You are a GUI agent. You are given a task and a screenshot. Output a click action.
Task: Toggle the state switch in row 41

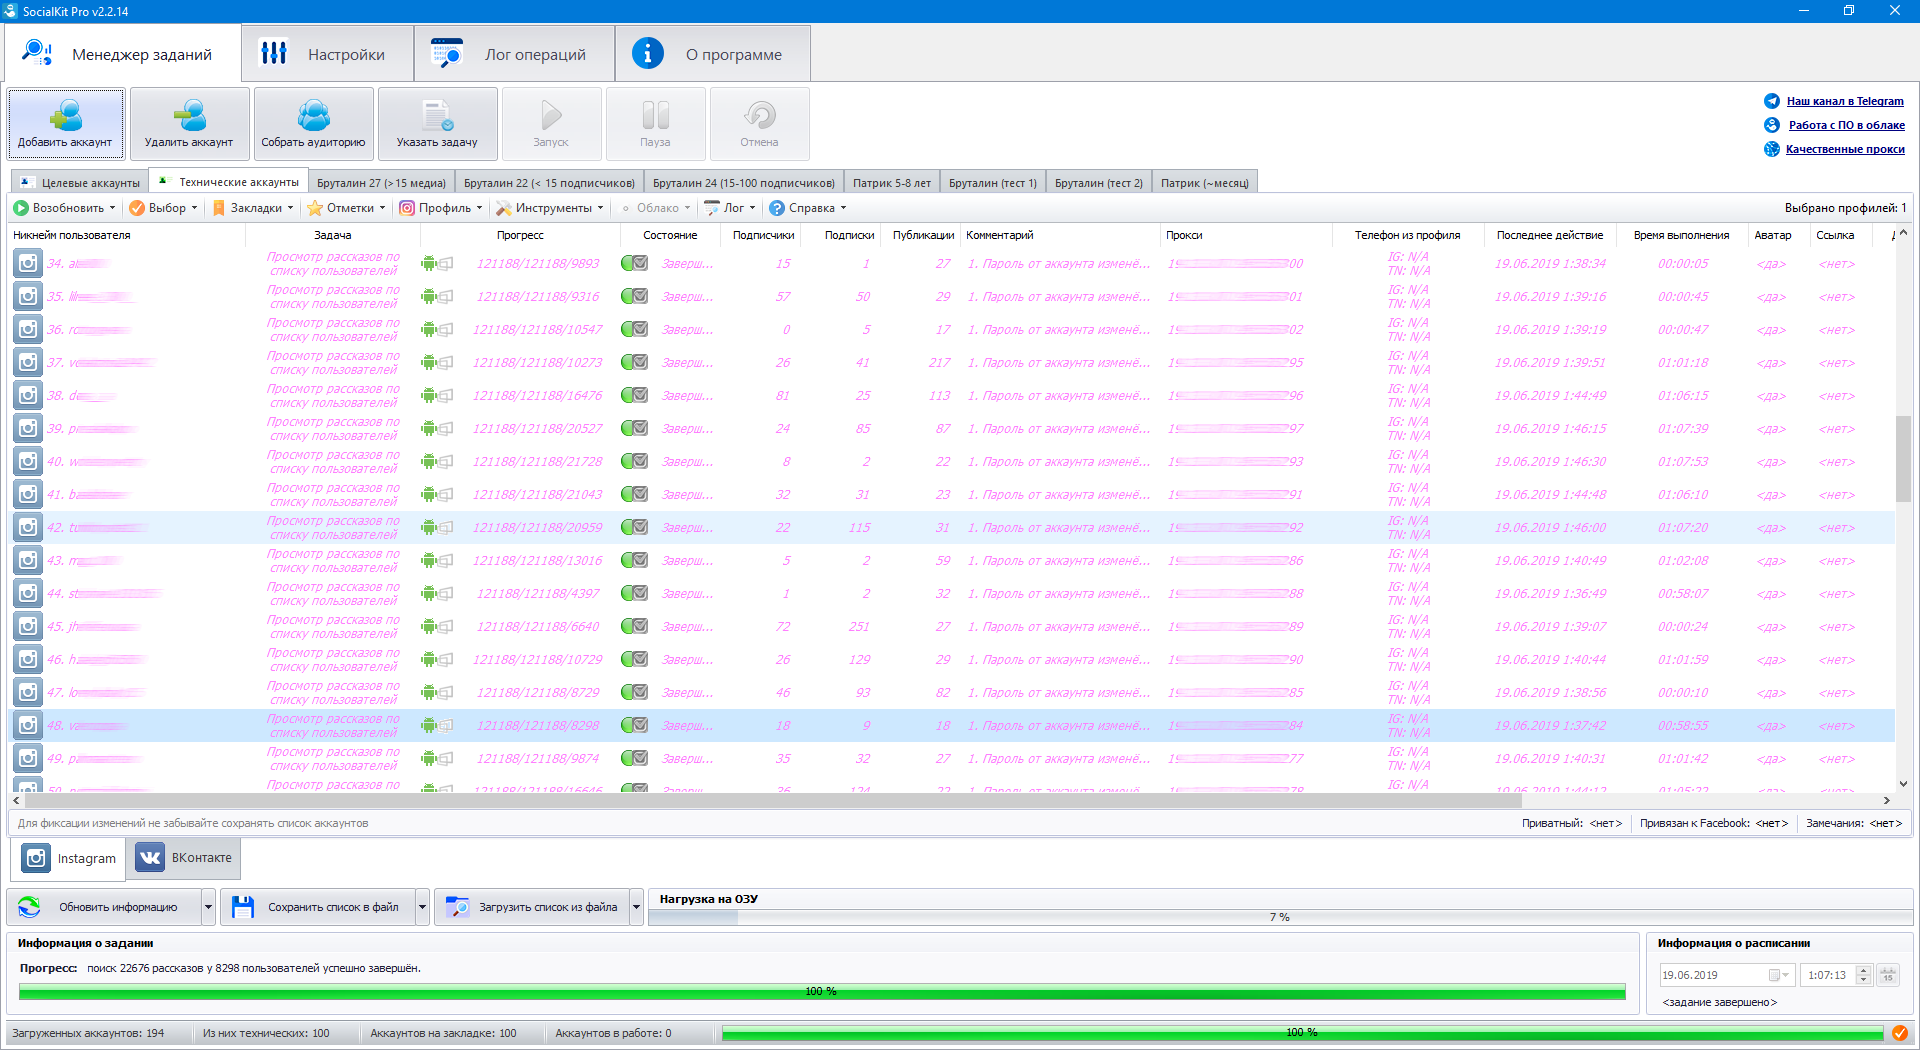click(634, 494)
